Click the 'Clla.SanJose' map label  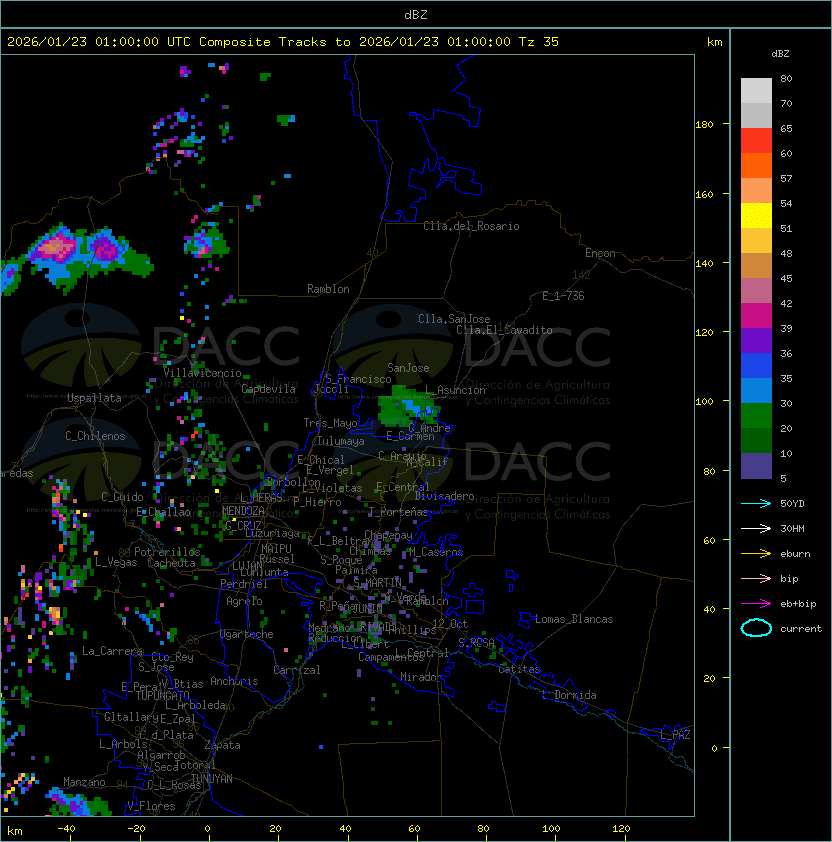[454, 319]
